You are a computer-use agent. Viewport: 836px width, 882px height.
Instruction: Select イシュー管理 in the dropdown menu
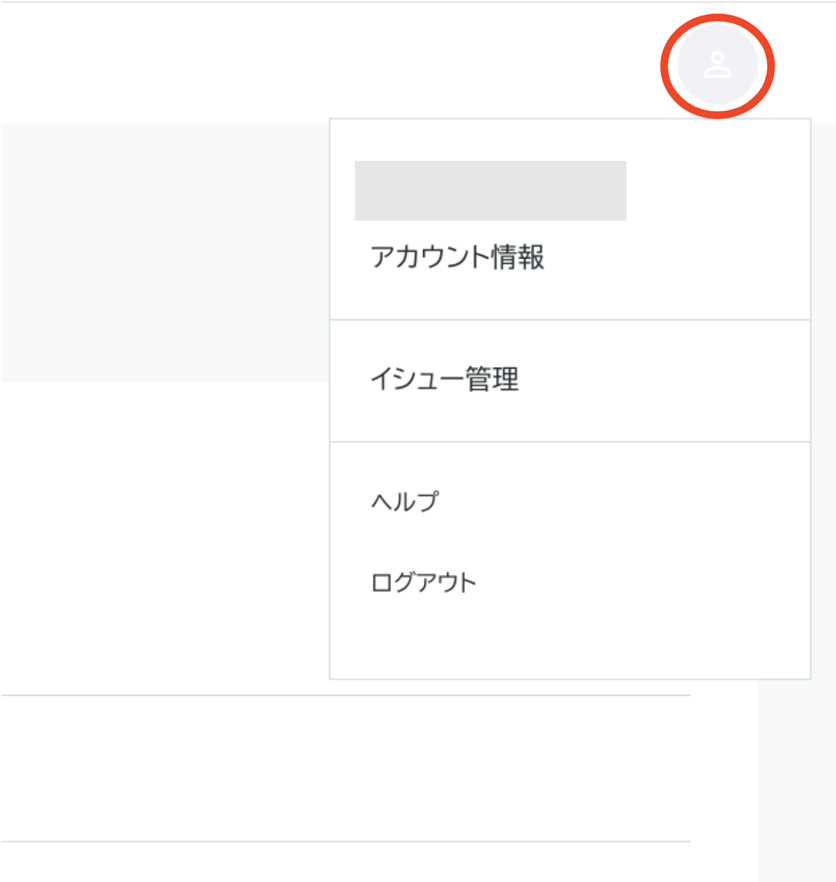(x=444, y=380)
